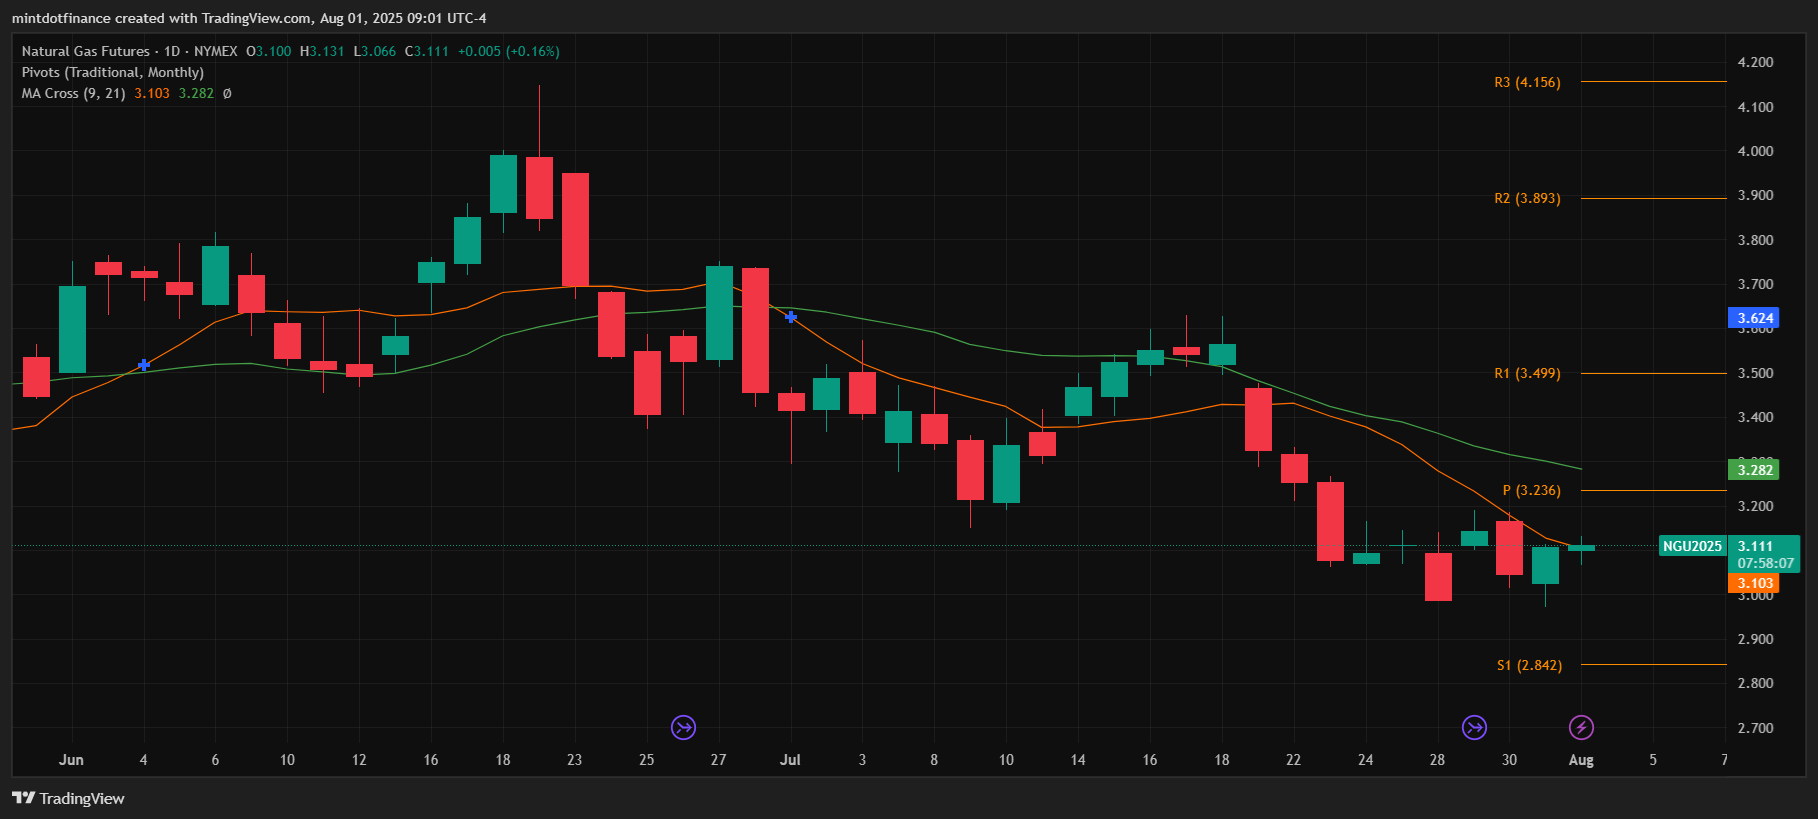1818x819 pixels.
Task: Click the 2.700 price scale label
Action: (1755, 728)
